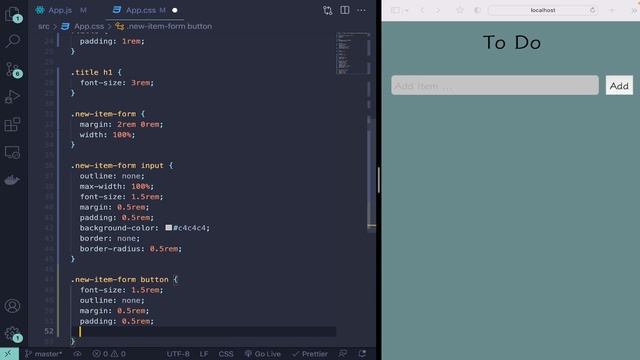Image resolution: width=640 pixels, height=360 pixels.
Task: Click the 'border-radius: 0.5rem;' line
Action: click(x=131, y=249)
